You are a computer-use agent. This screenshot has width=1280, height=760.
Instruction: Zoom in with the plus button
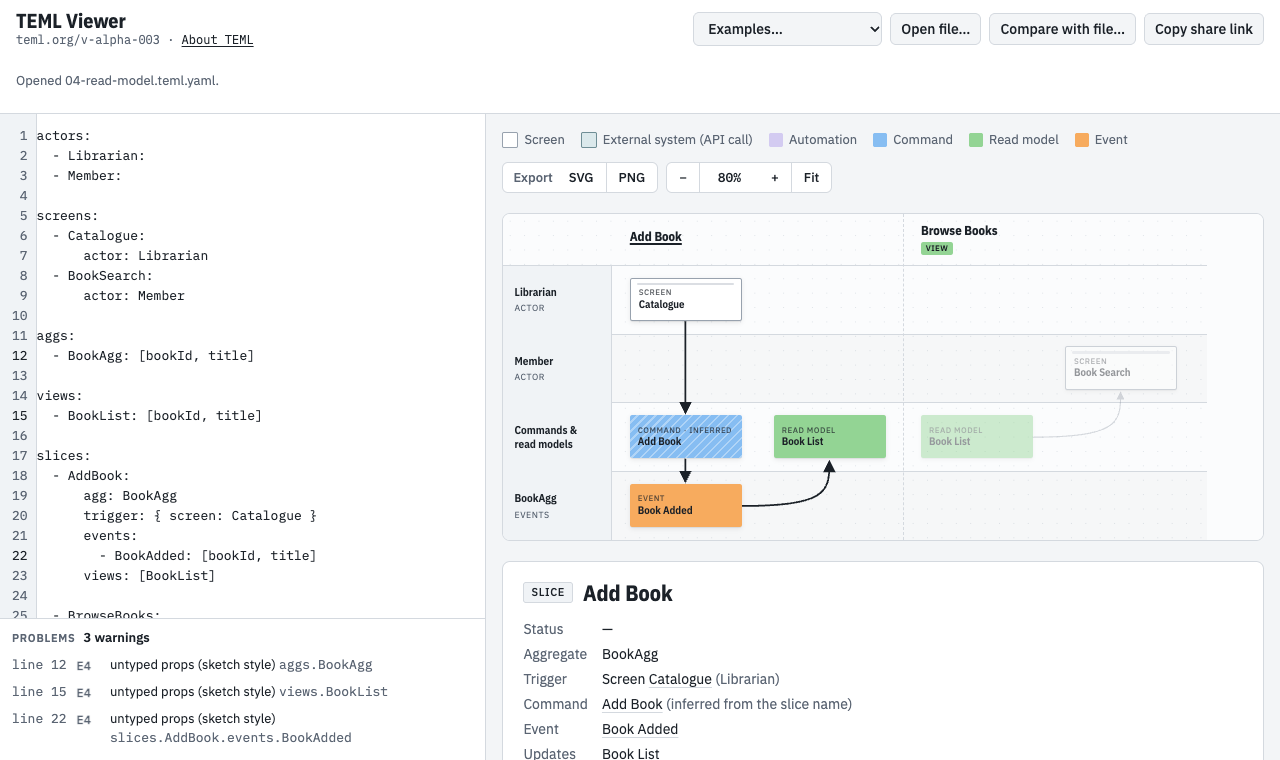pos(775,178)
